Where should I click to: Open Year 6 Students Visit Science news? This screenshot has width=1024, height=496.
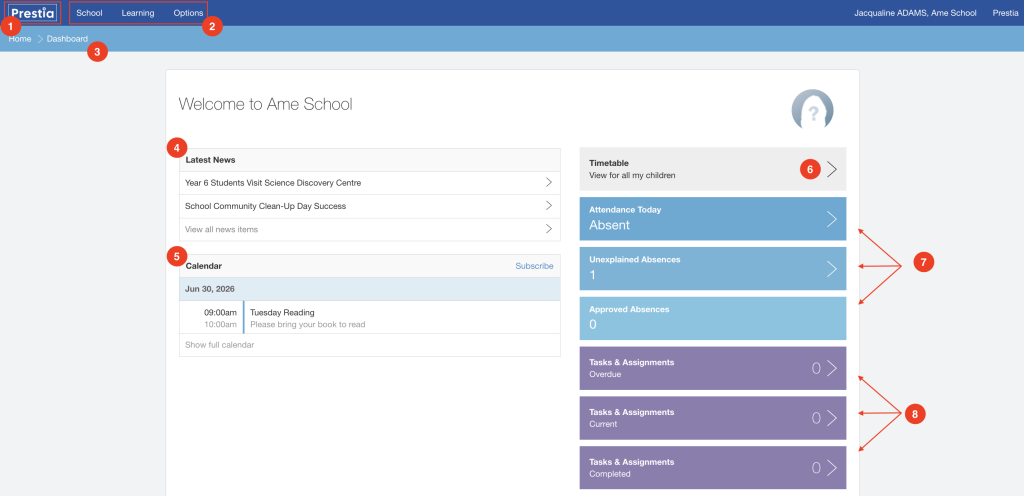(x=370, y=183)
